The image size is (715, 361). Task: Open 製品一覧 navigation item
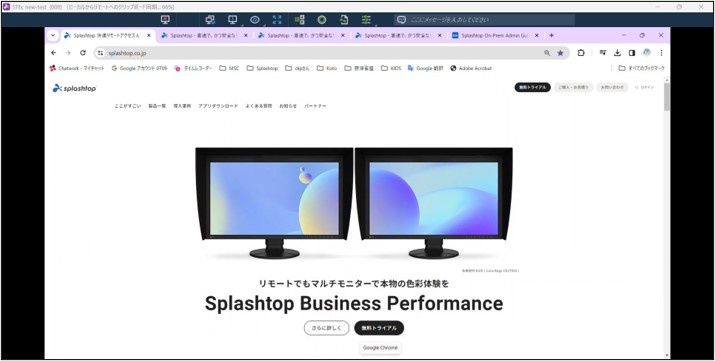(157, 106)
